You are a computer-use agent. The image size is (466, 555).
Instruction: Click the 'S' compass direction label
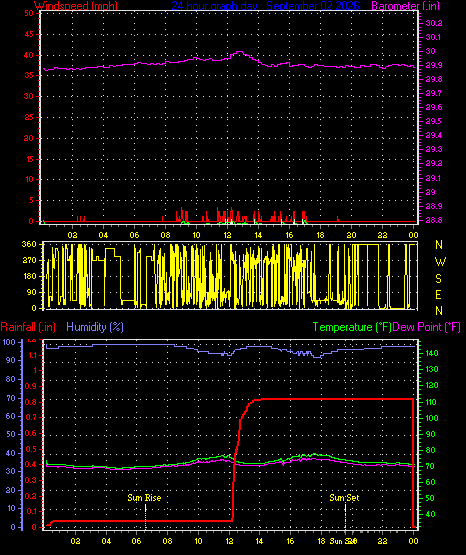(x=438, y=279)
